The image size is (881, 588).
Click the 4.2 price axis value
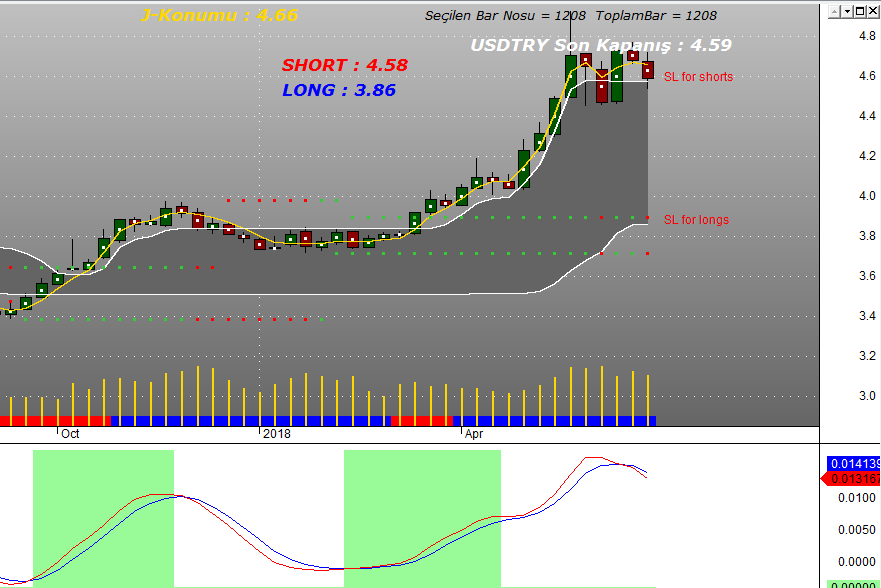(867, 156)
